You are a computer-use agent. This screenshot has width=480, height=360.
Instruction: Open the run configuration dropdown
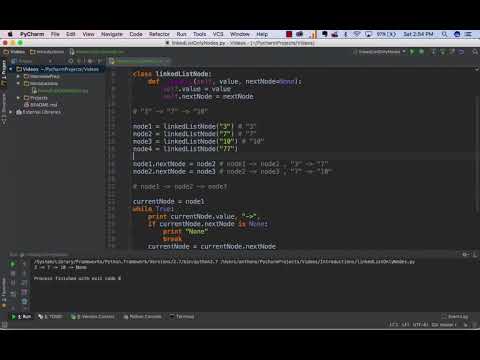pos(380,52)
